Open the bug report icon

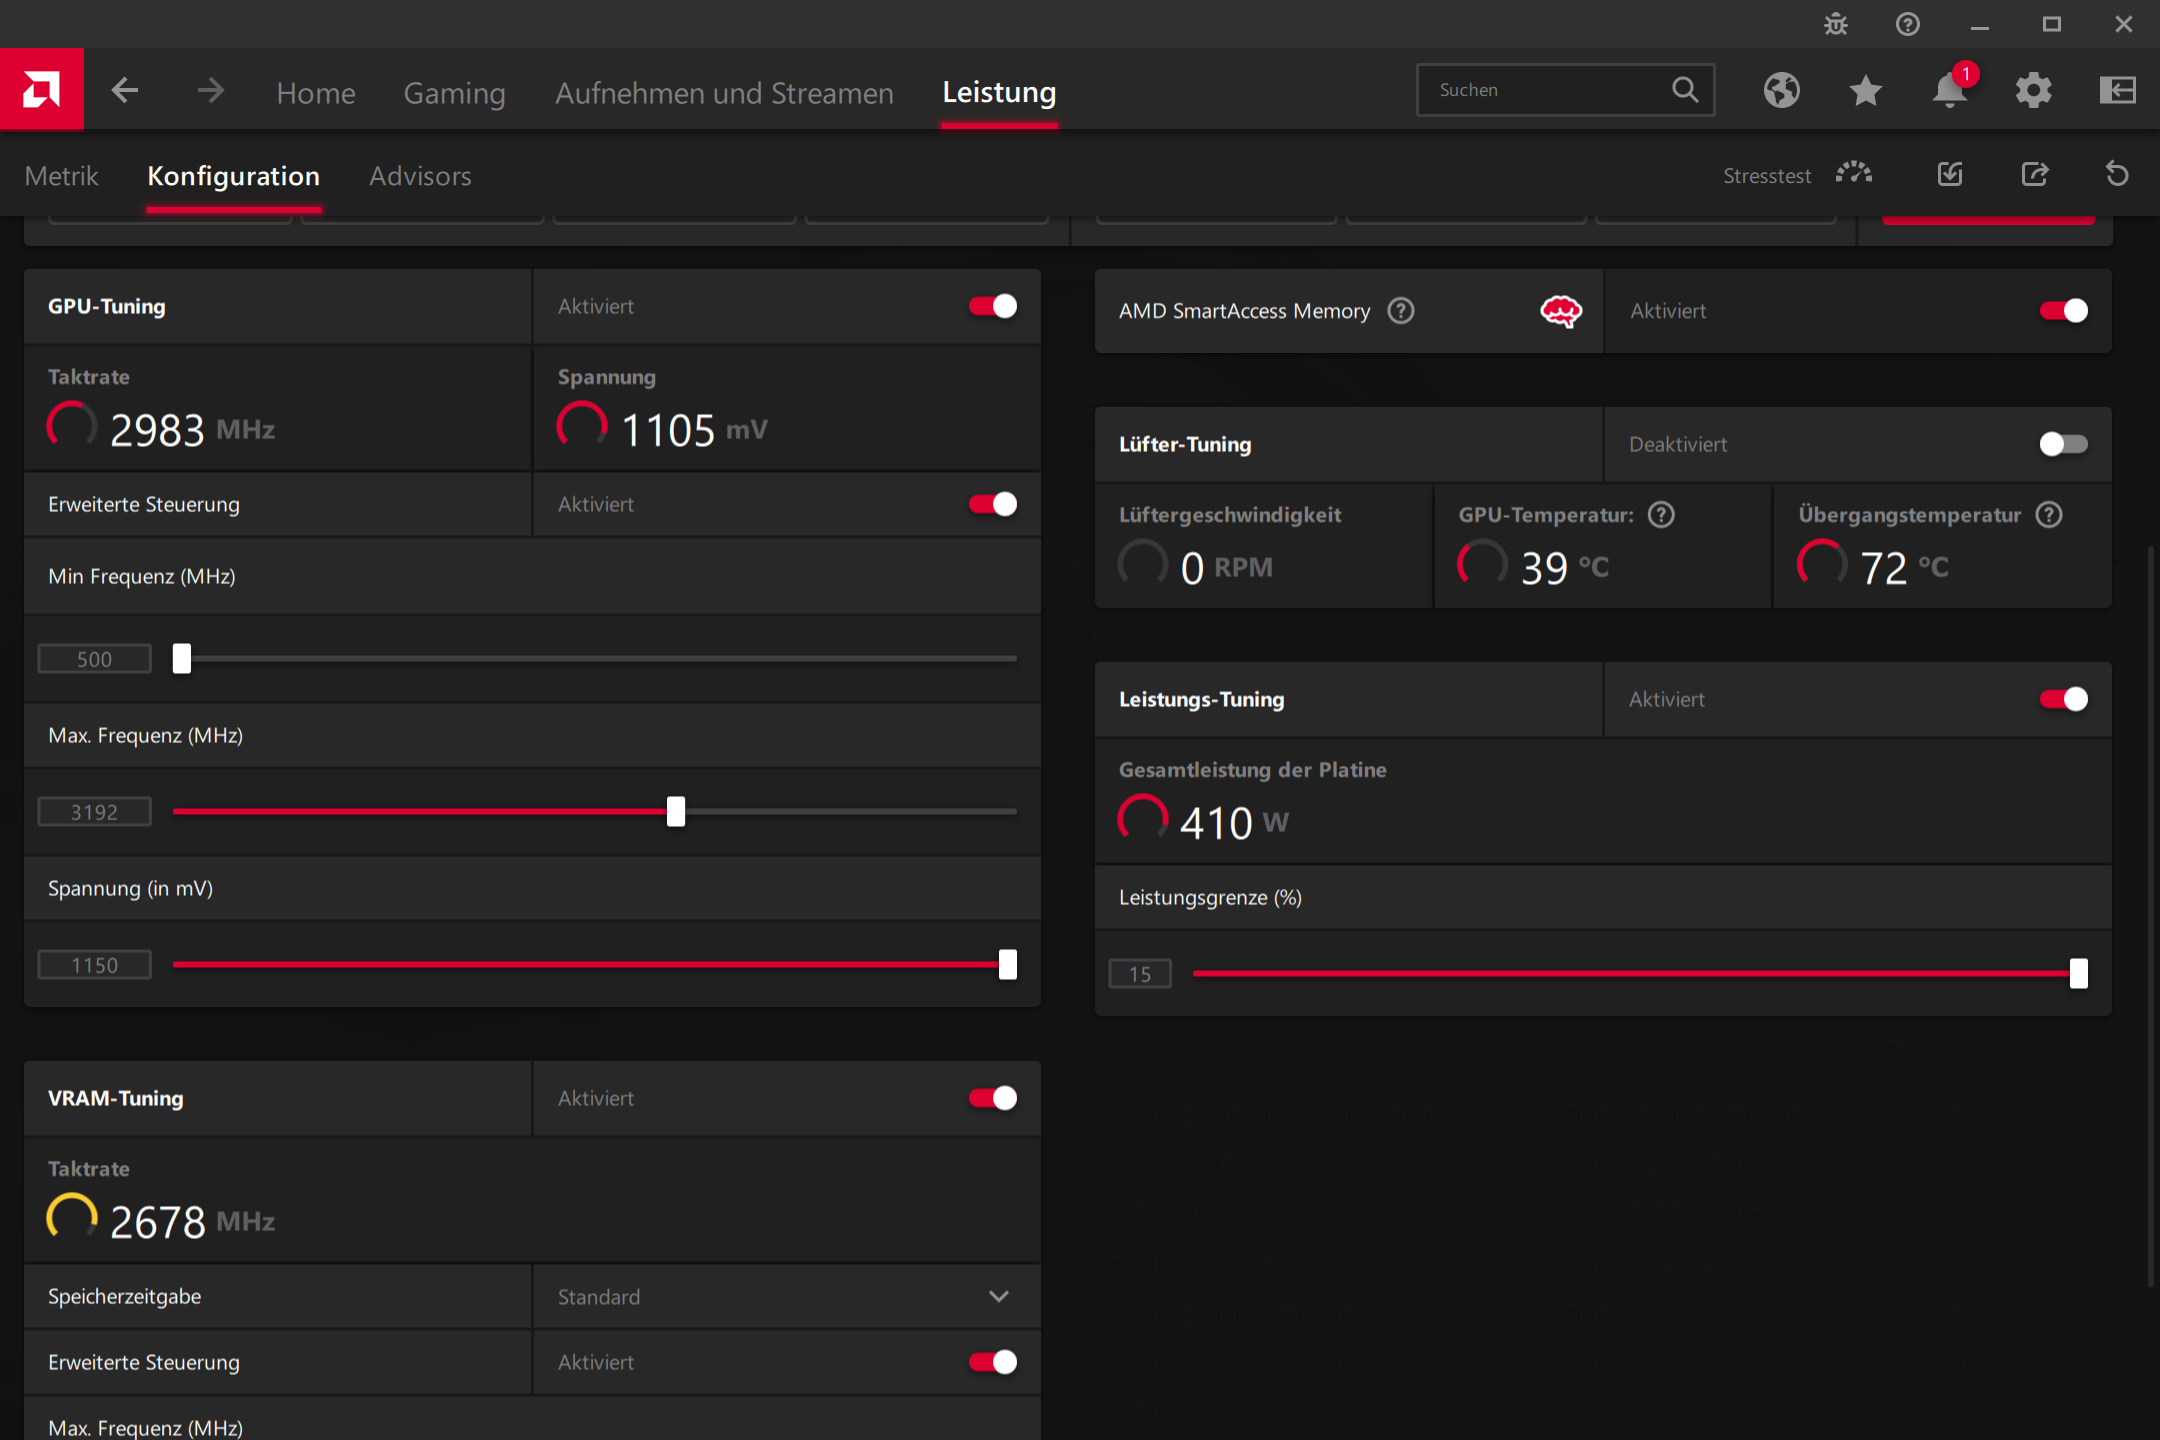click(x=1835, y=24)
